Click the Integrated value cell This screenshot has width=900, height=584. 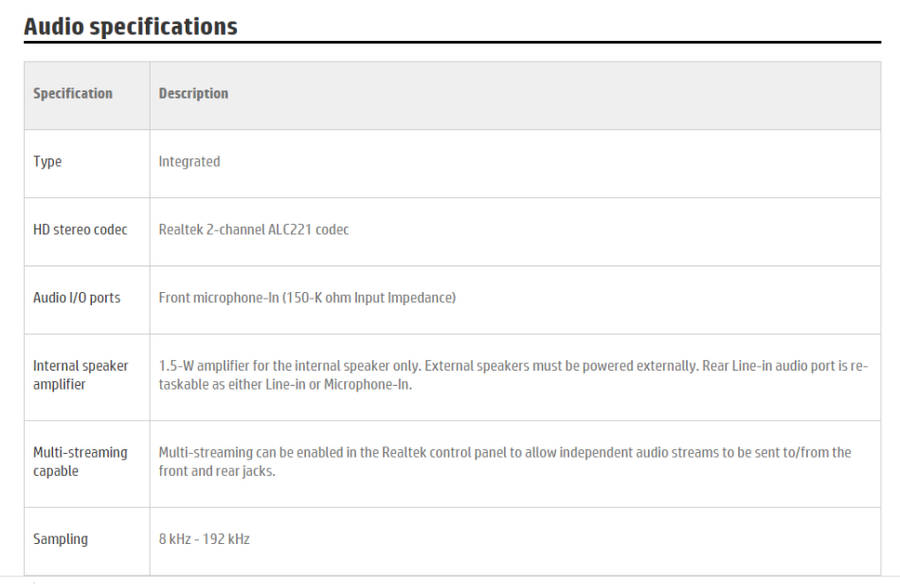click(189, 162)
